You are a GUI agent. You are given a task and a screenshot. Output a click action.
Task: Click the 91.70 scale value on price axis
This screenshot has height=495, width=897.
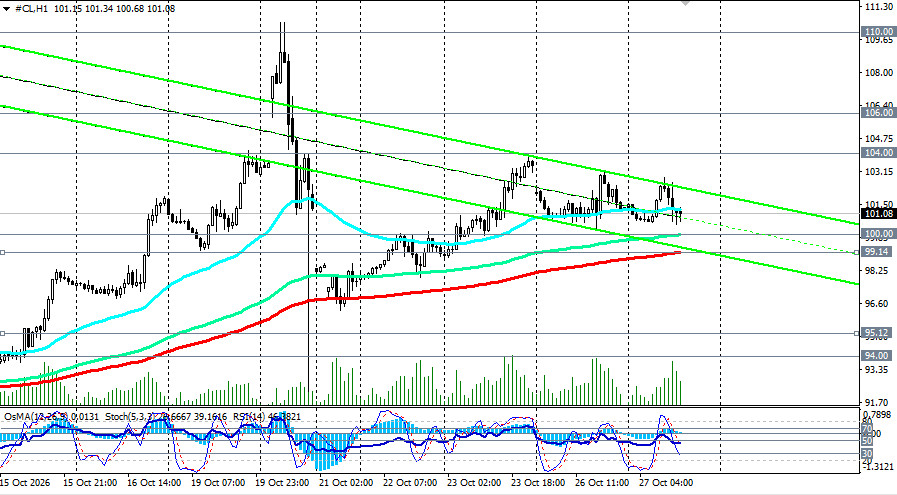(877, 403)
